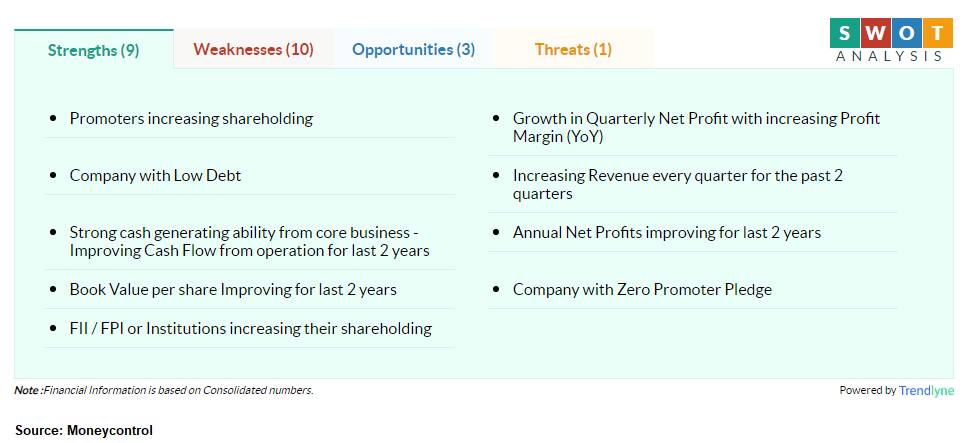
Task: Open the Trendlyne link
Action: 926,390
